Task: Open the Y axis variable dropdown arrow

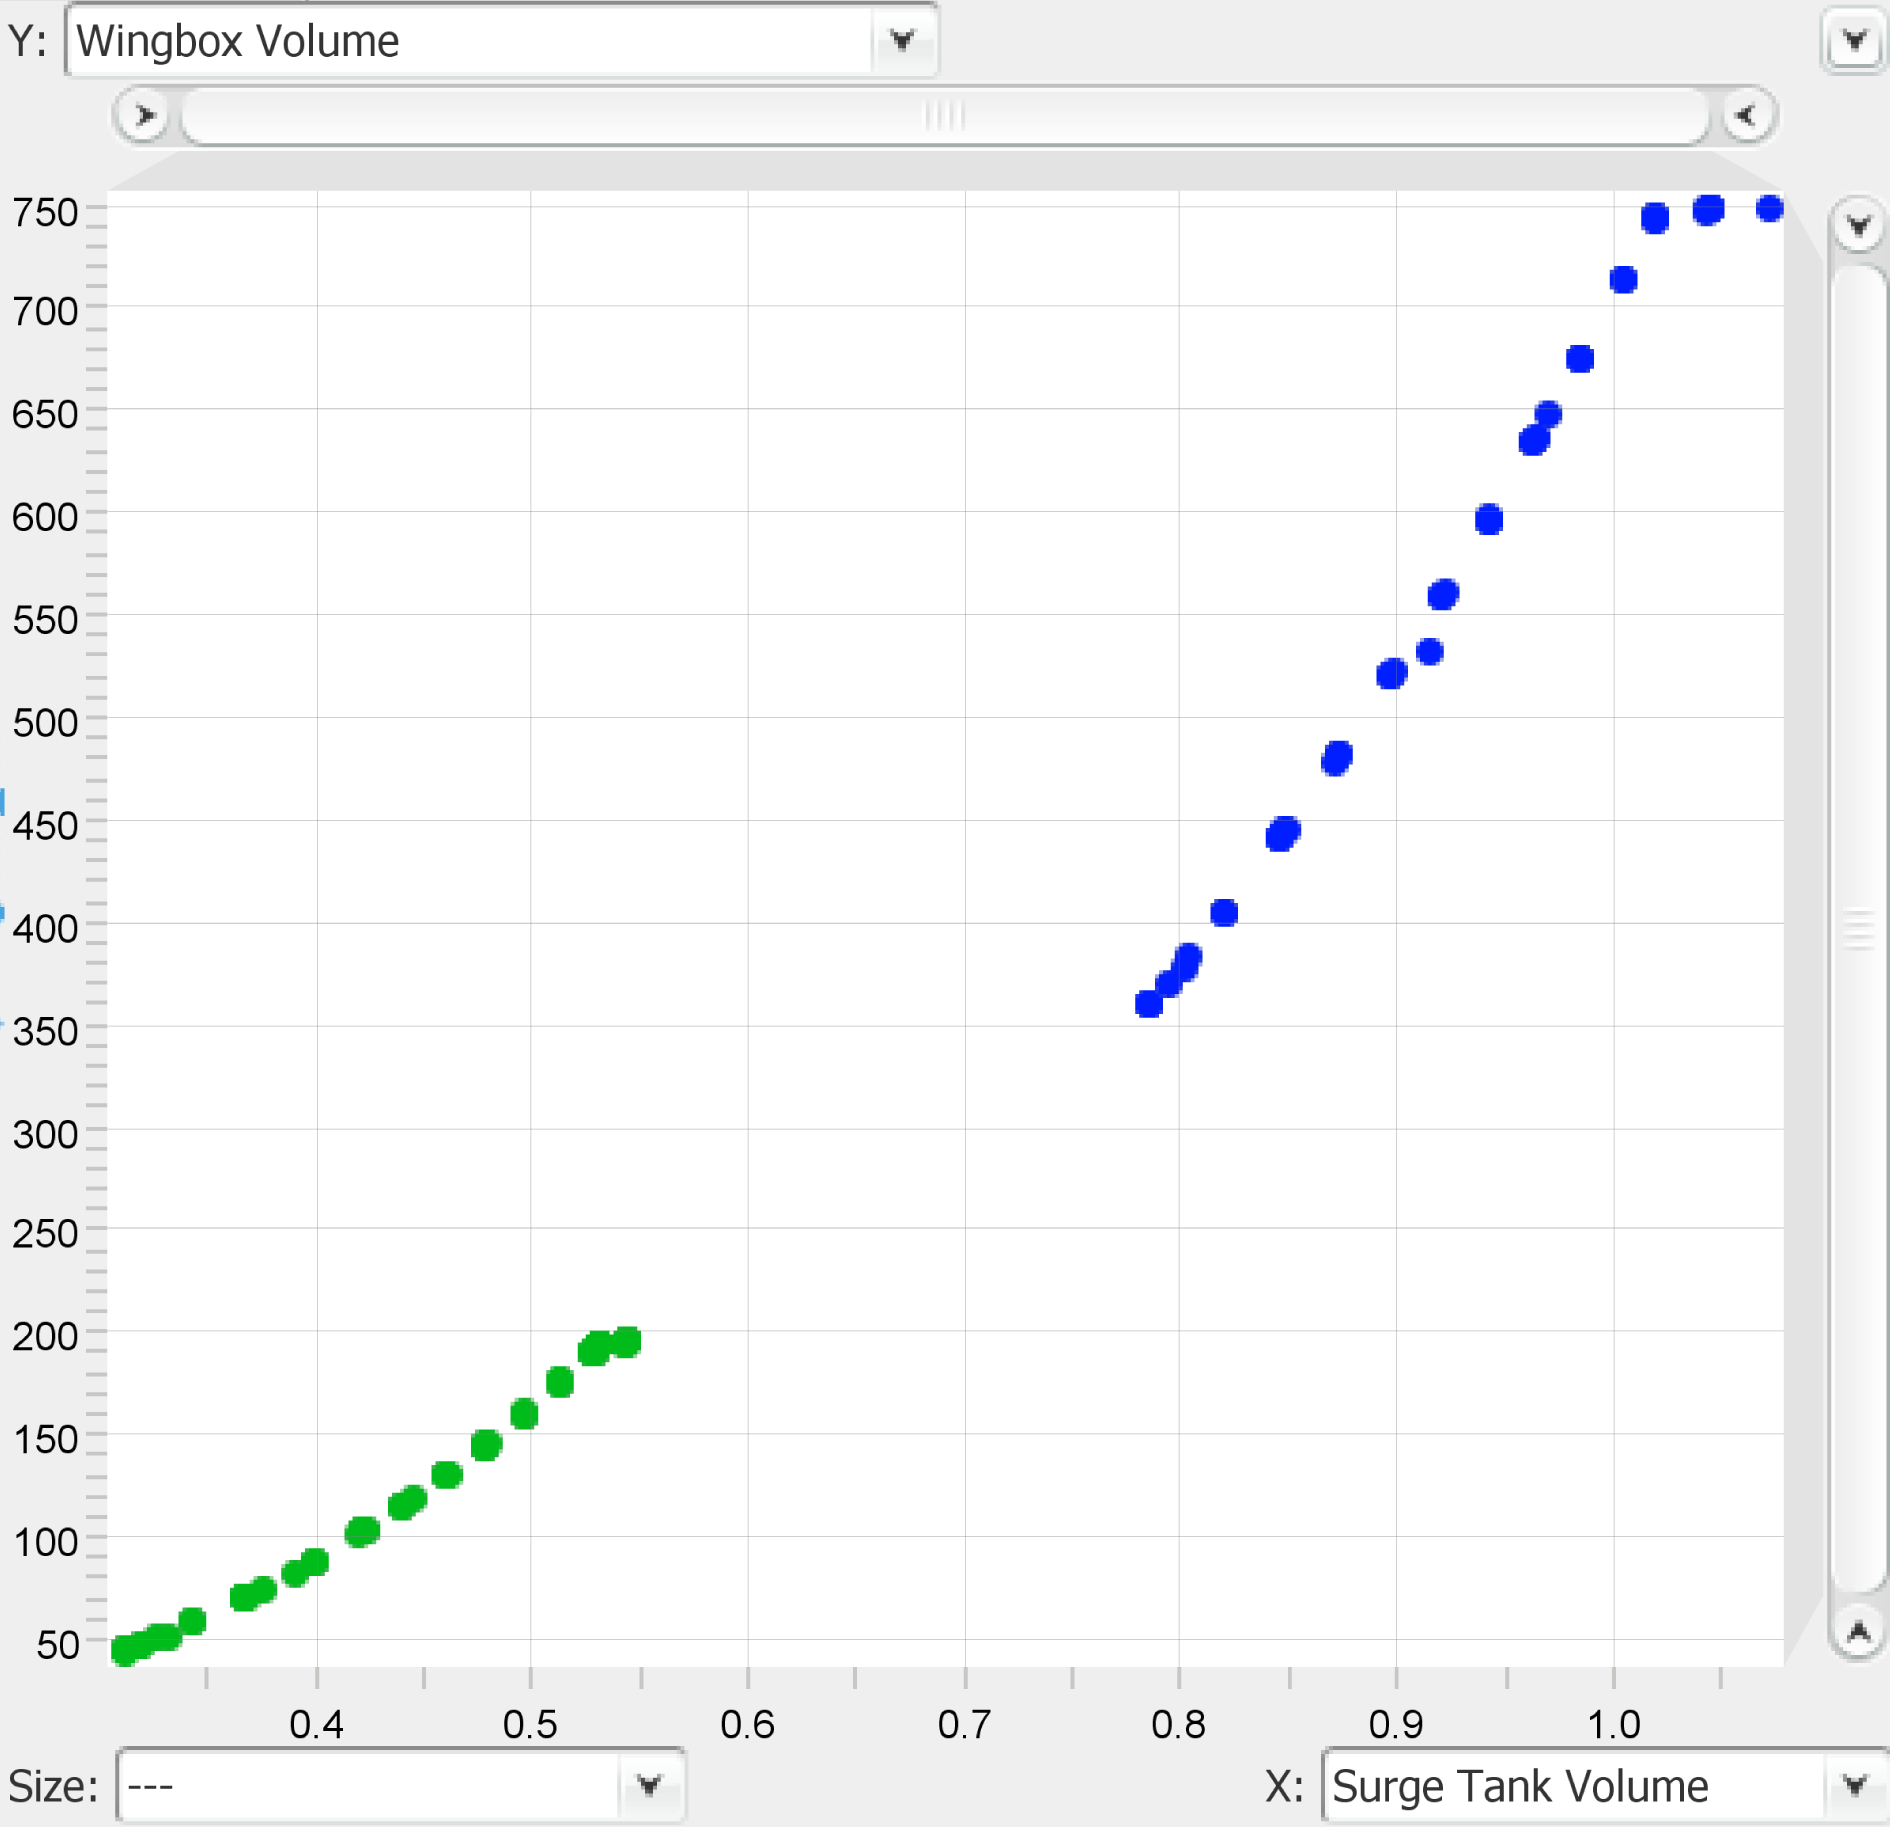Action: pyautogui.click(x=902, y=41)
